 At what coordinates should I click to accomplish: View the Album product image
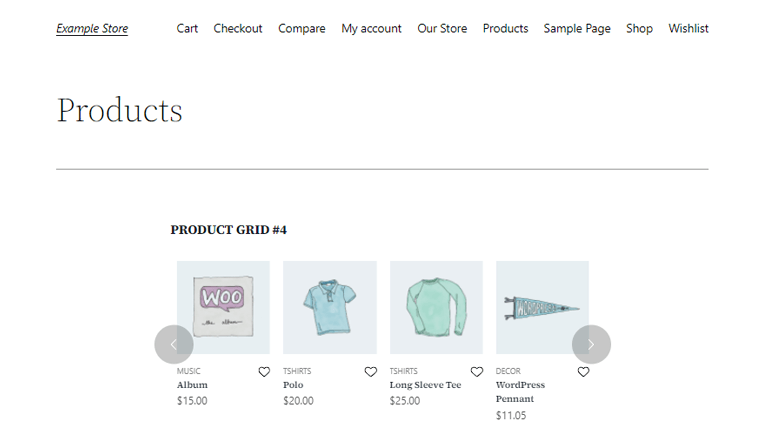(223, 307)
